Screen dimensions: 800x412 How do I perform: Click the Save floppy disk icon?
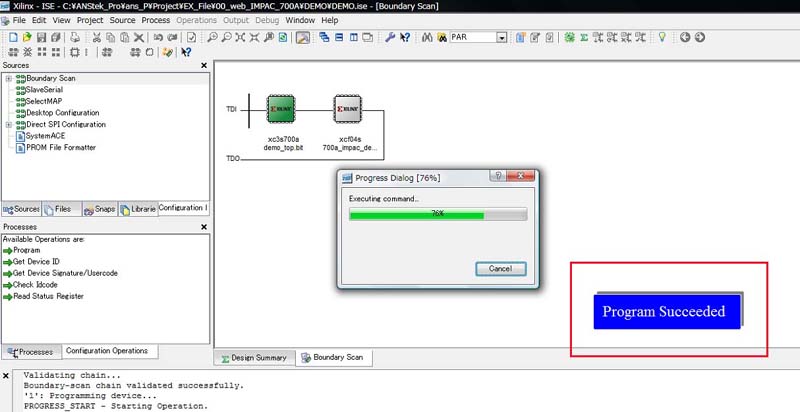coord(41,37)
